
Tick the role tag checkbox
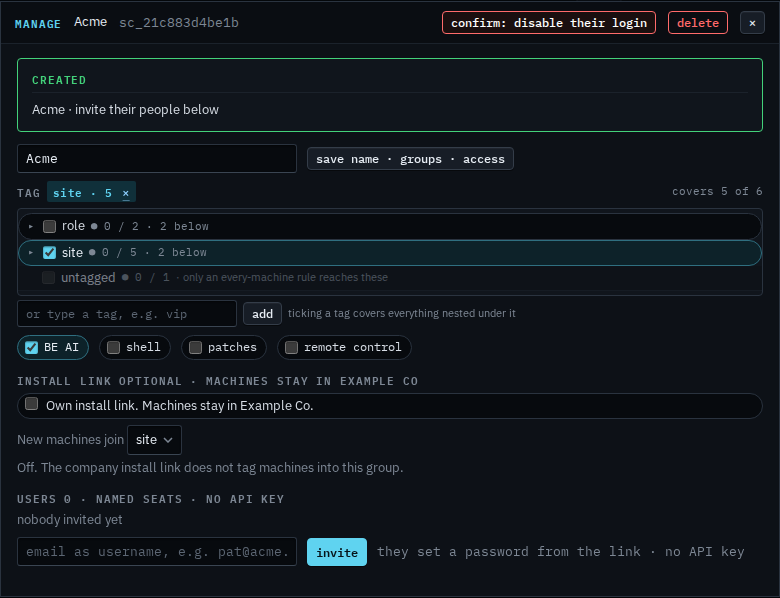[49, 226]
